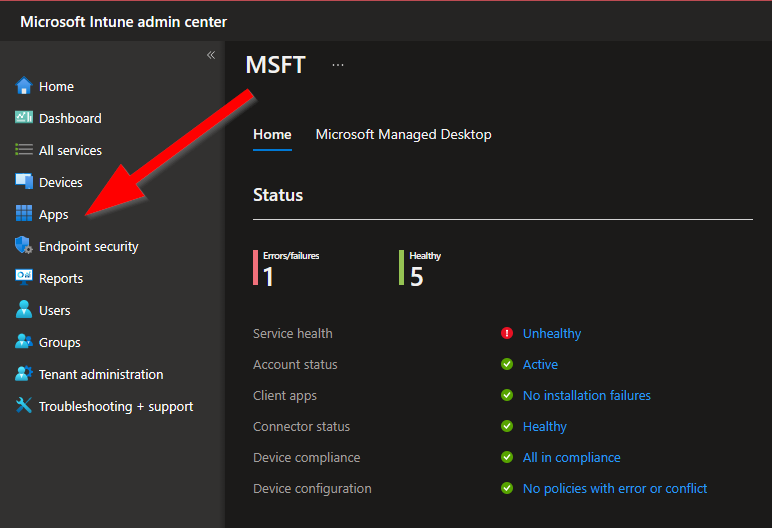This screenshot has height=528, width=772.
Task: Open the Home sidebar menu item
Action: [56, 86]
